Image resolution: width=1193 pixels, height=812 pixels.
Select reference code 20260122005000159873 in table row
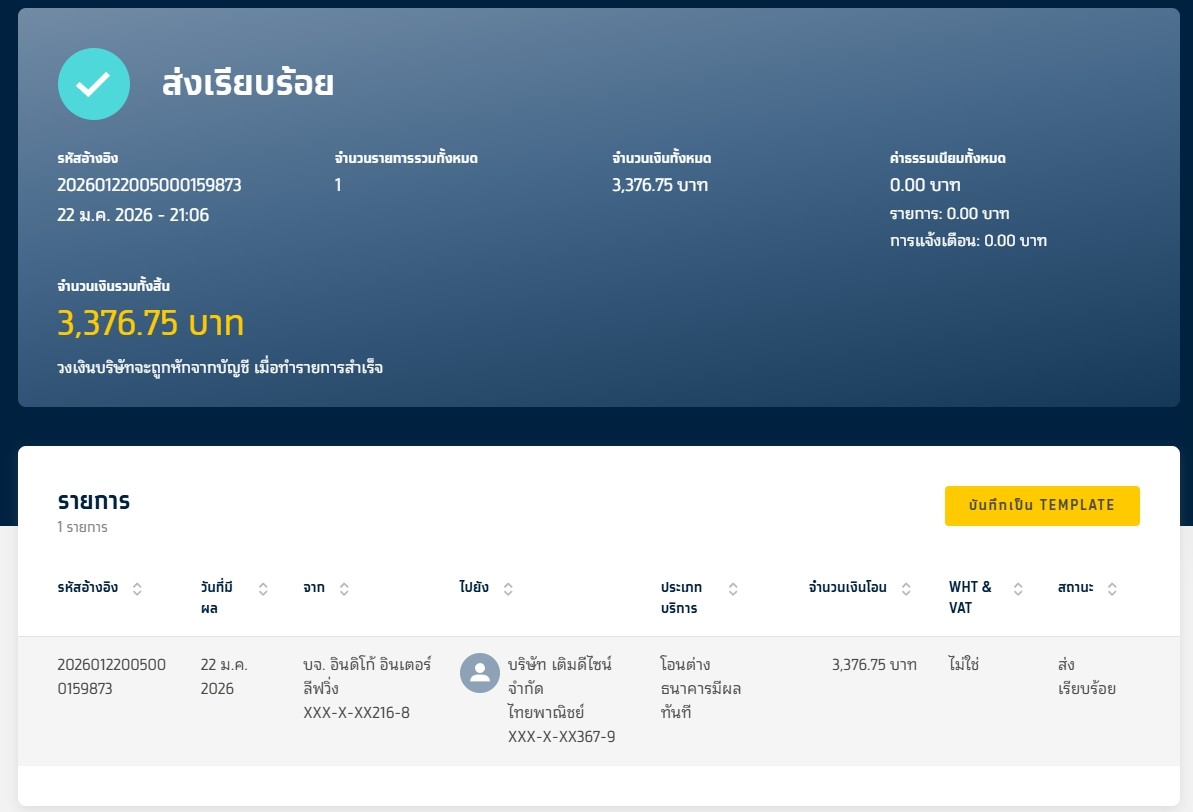(x=98, y=676)
